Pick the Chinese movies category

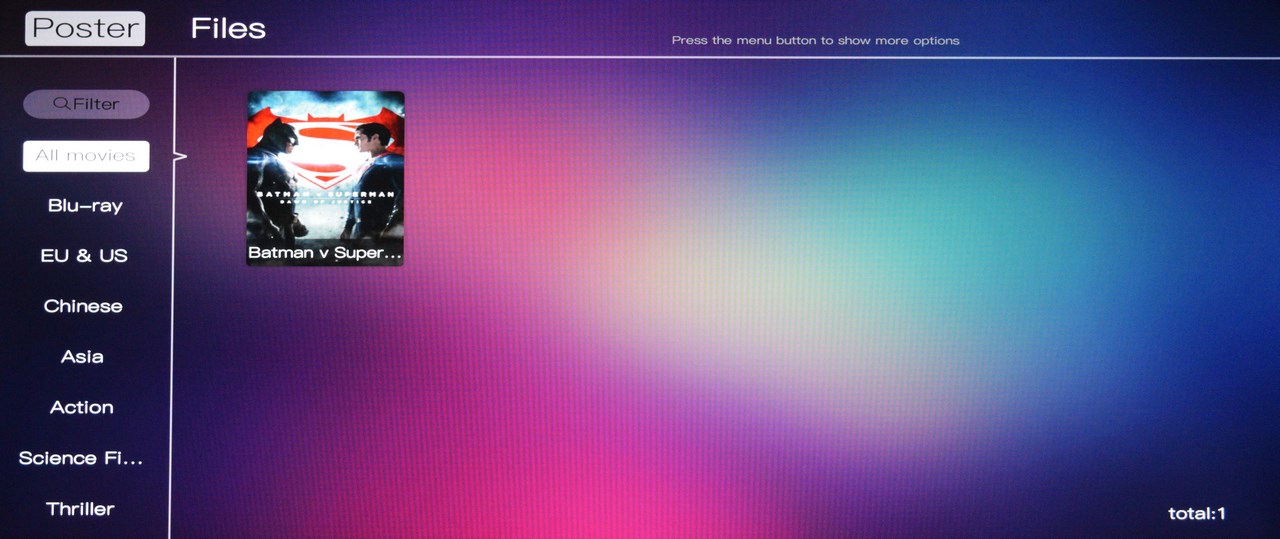pos(83,307)
